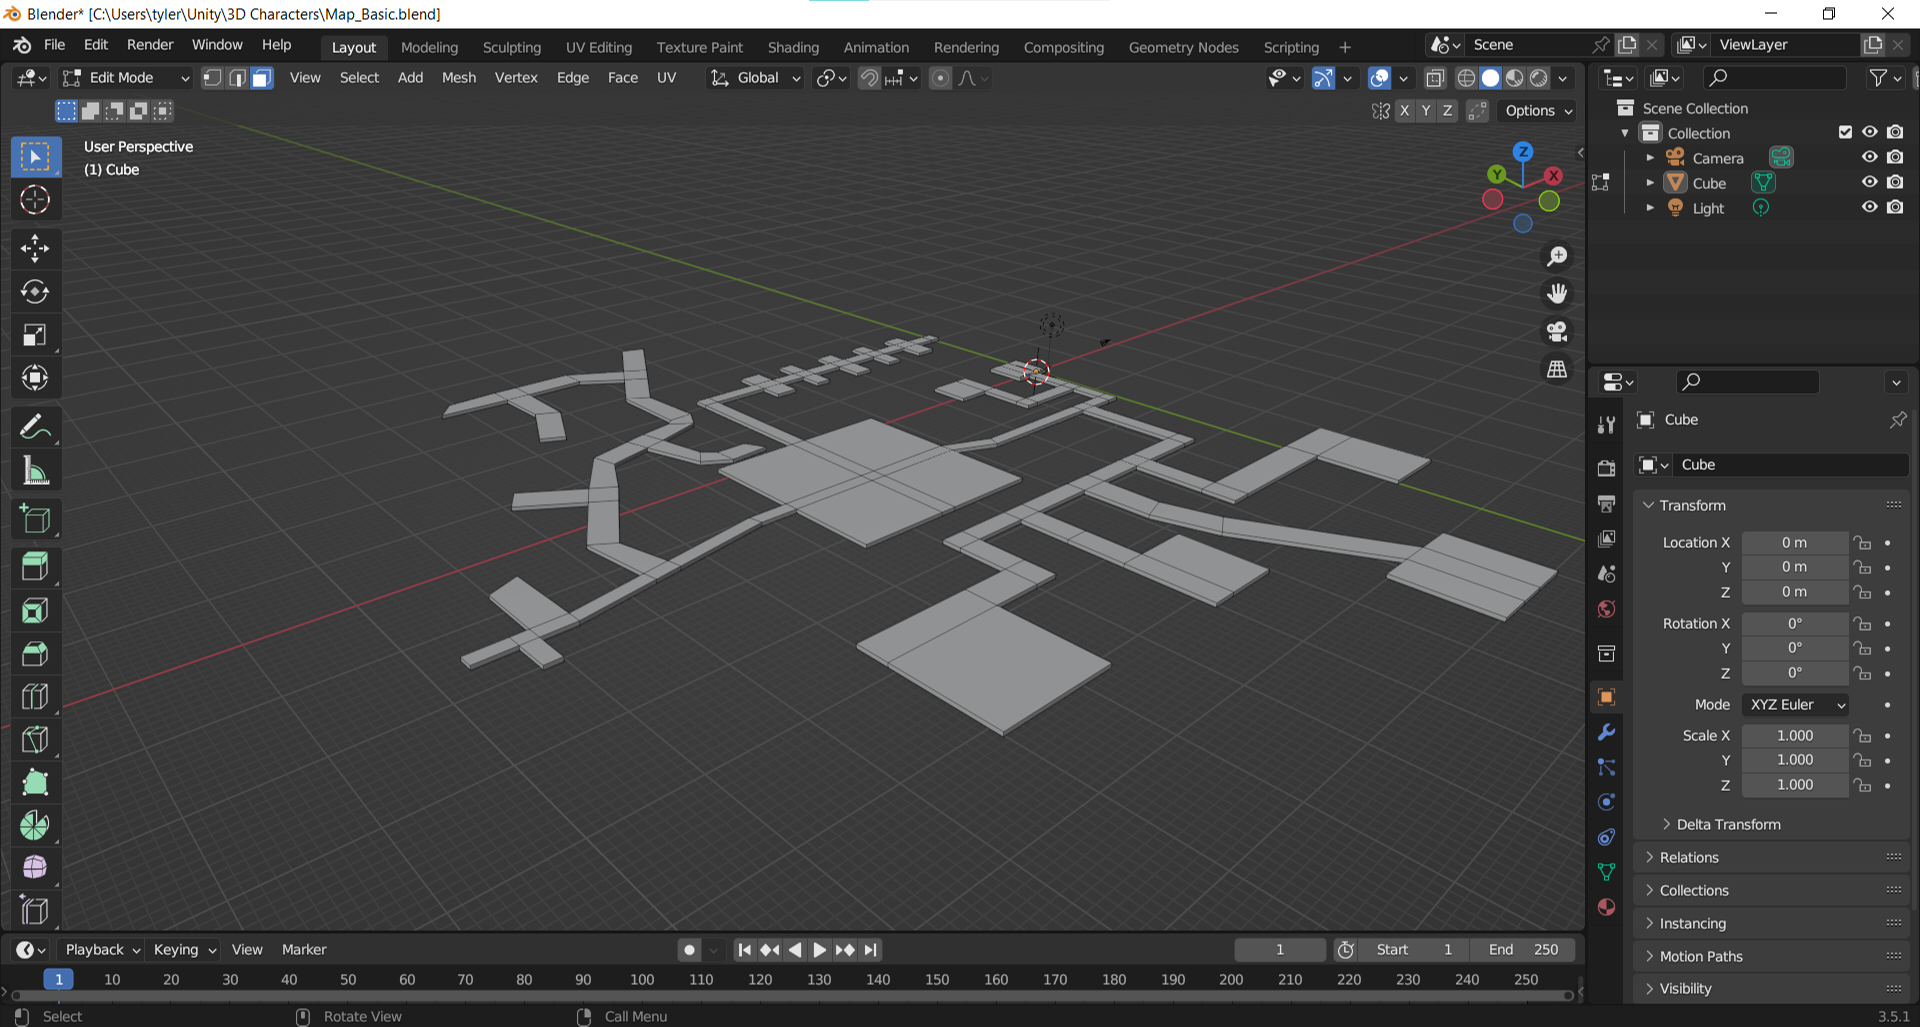The height and width of the screenshot is (1027, 1920).
Task: Click frame 100 on the timeline
Action: (641, 979)
